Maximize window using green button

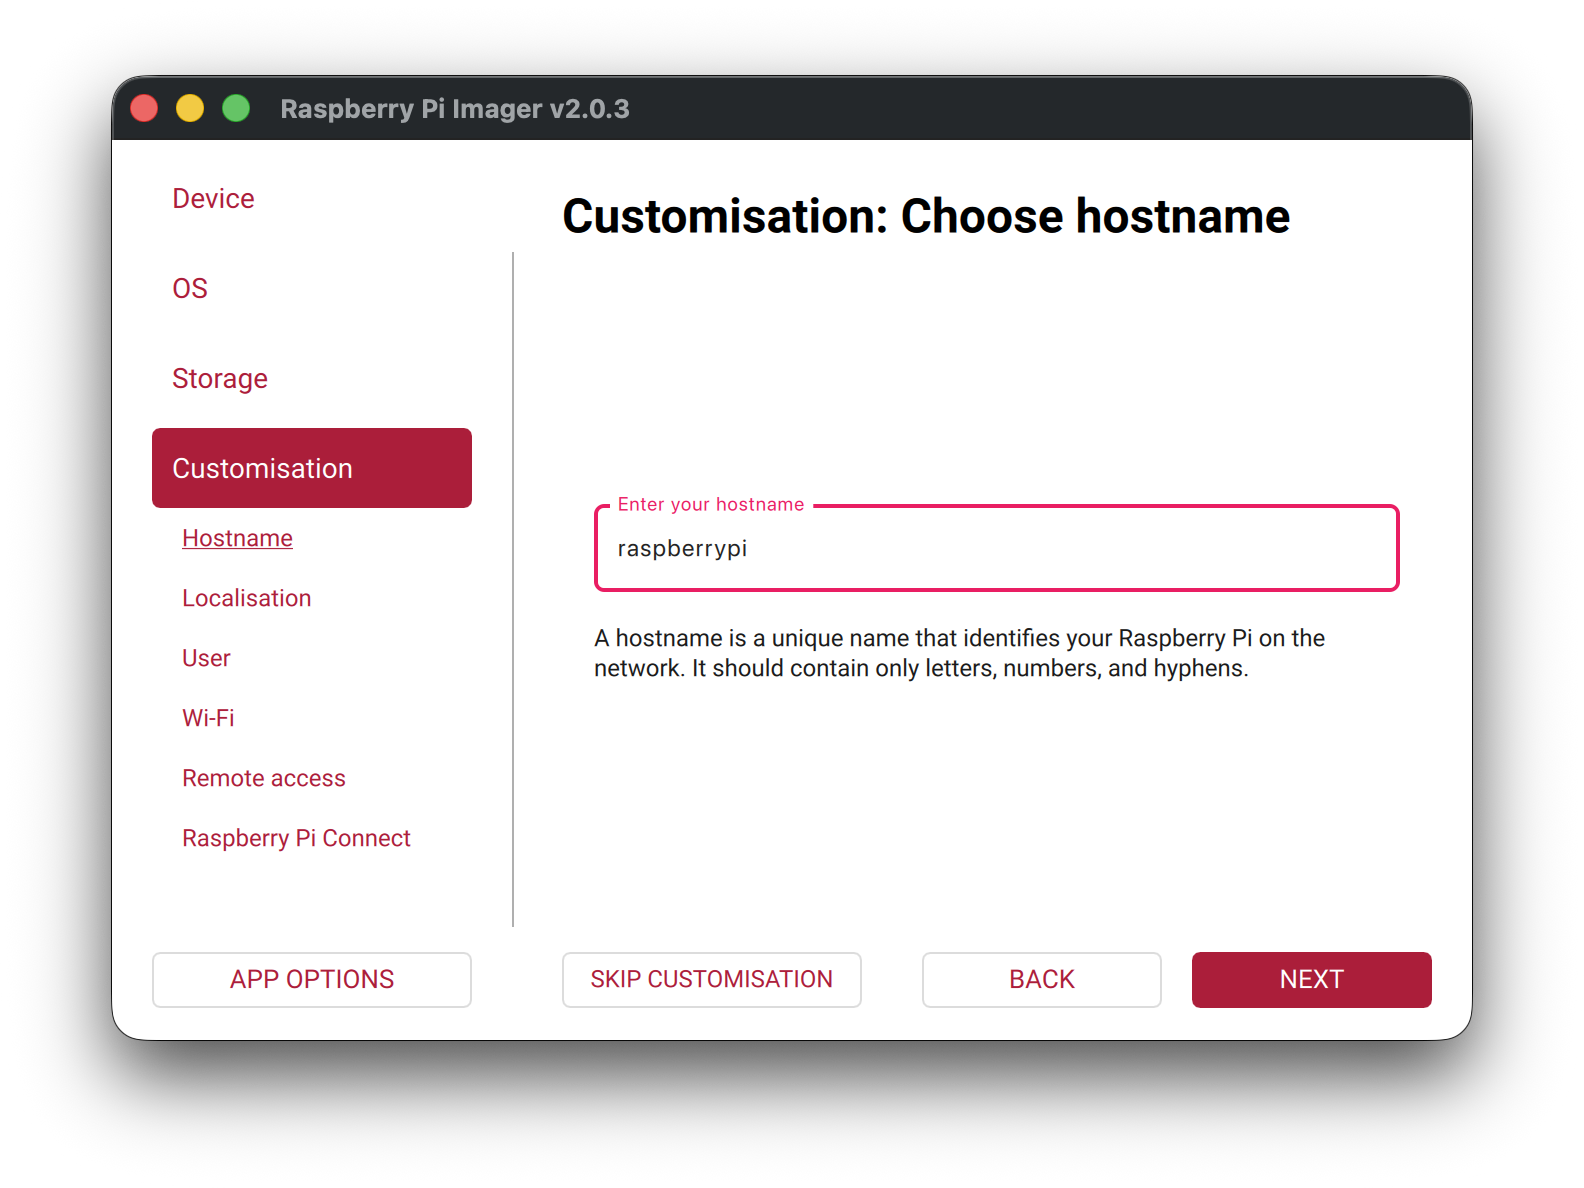click(236, 108)
